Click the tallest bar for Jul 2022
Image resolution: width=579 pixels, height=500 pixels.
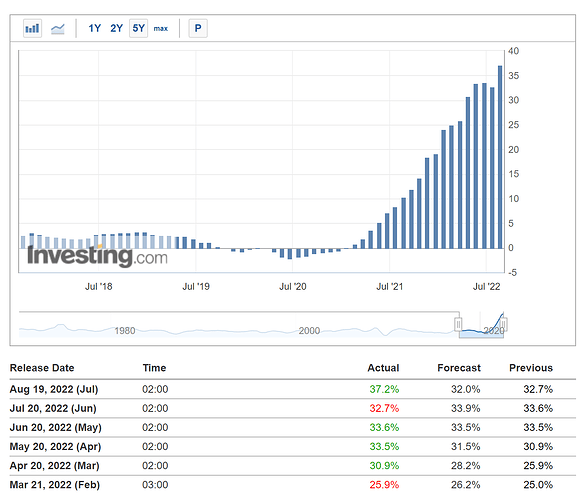[500, 157]
